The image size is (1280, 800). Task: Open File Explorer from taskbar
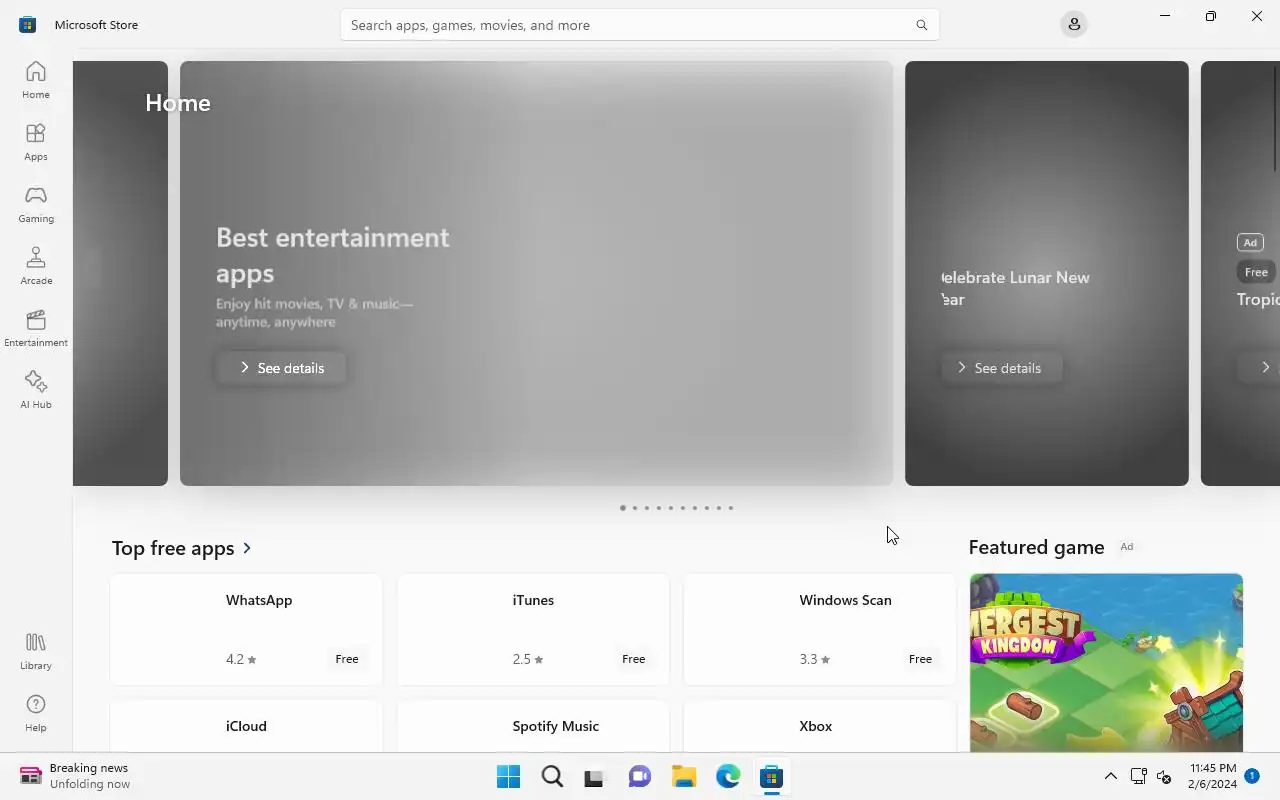[684, 777]
